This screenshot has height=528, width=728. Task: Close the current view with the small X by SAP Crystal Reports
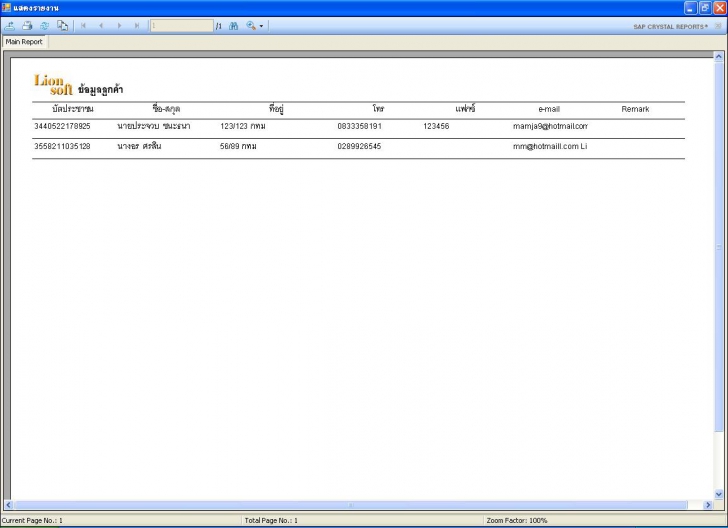point(718,26)
